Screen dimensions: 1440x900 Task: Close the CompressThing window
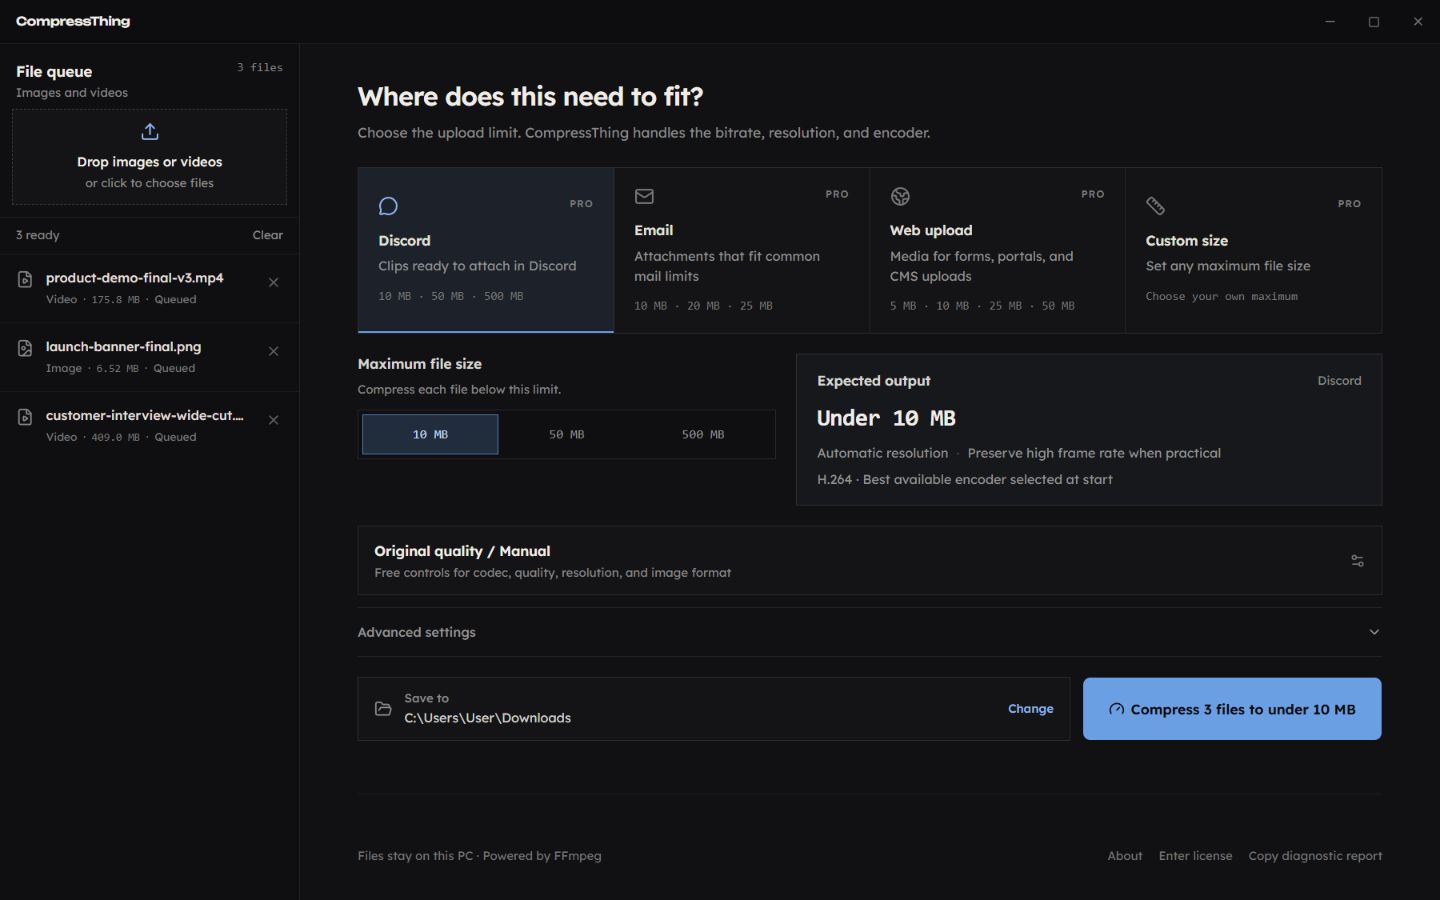[x=1418, y=21]
